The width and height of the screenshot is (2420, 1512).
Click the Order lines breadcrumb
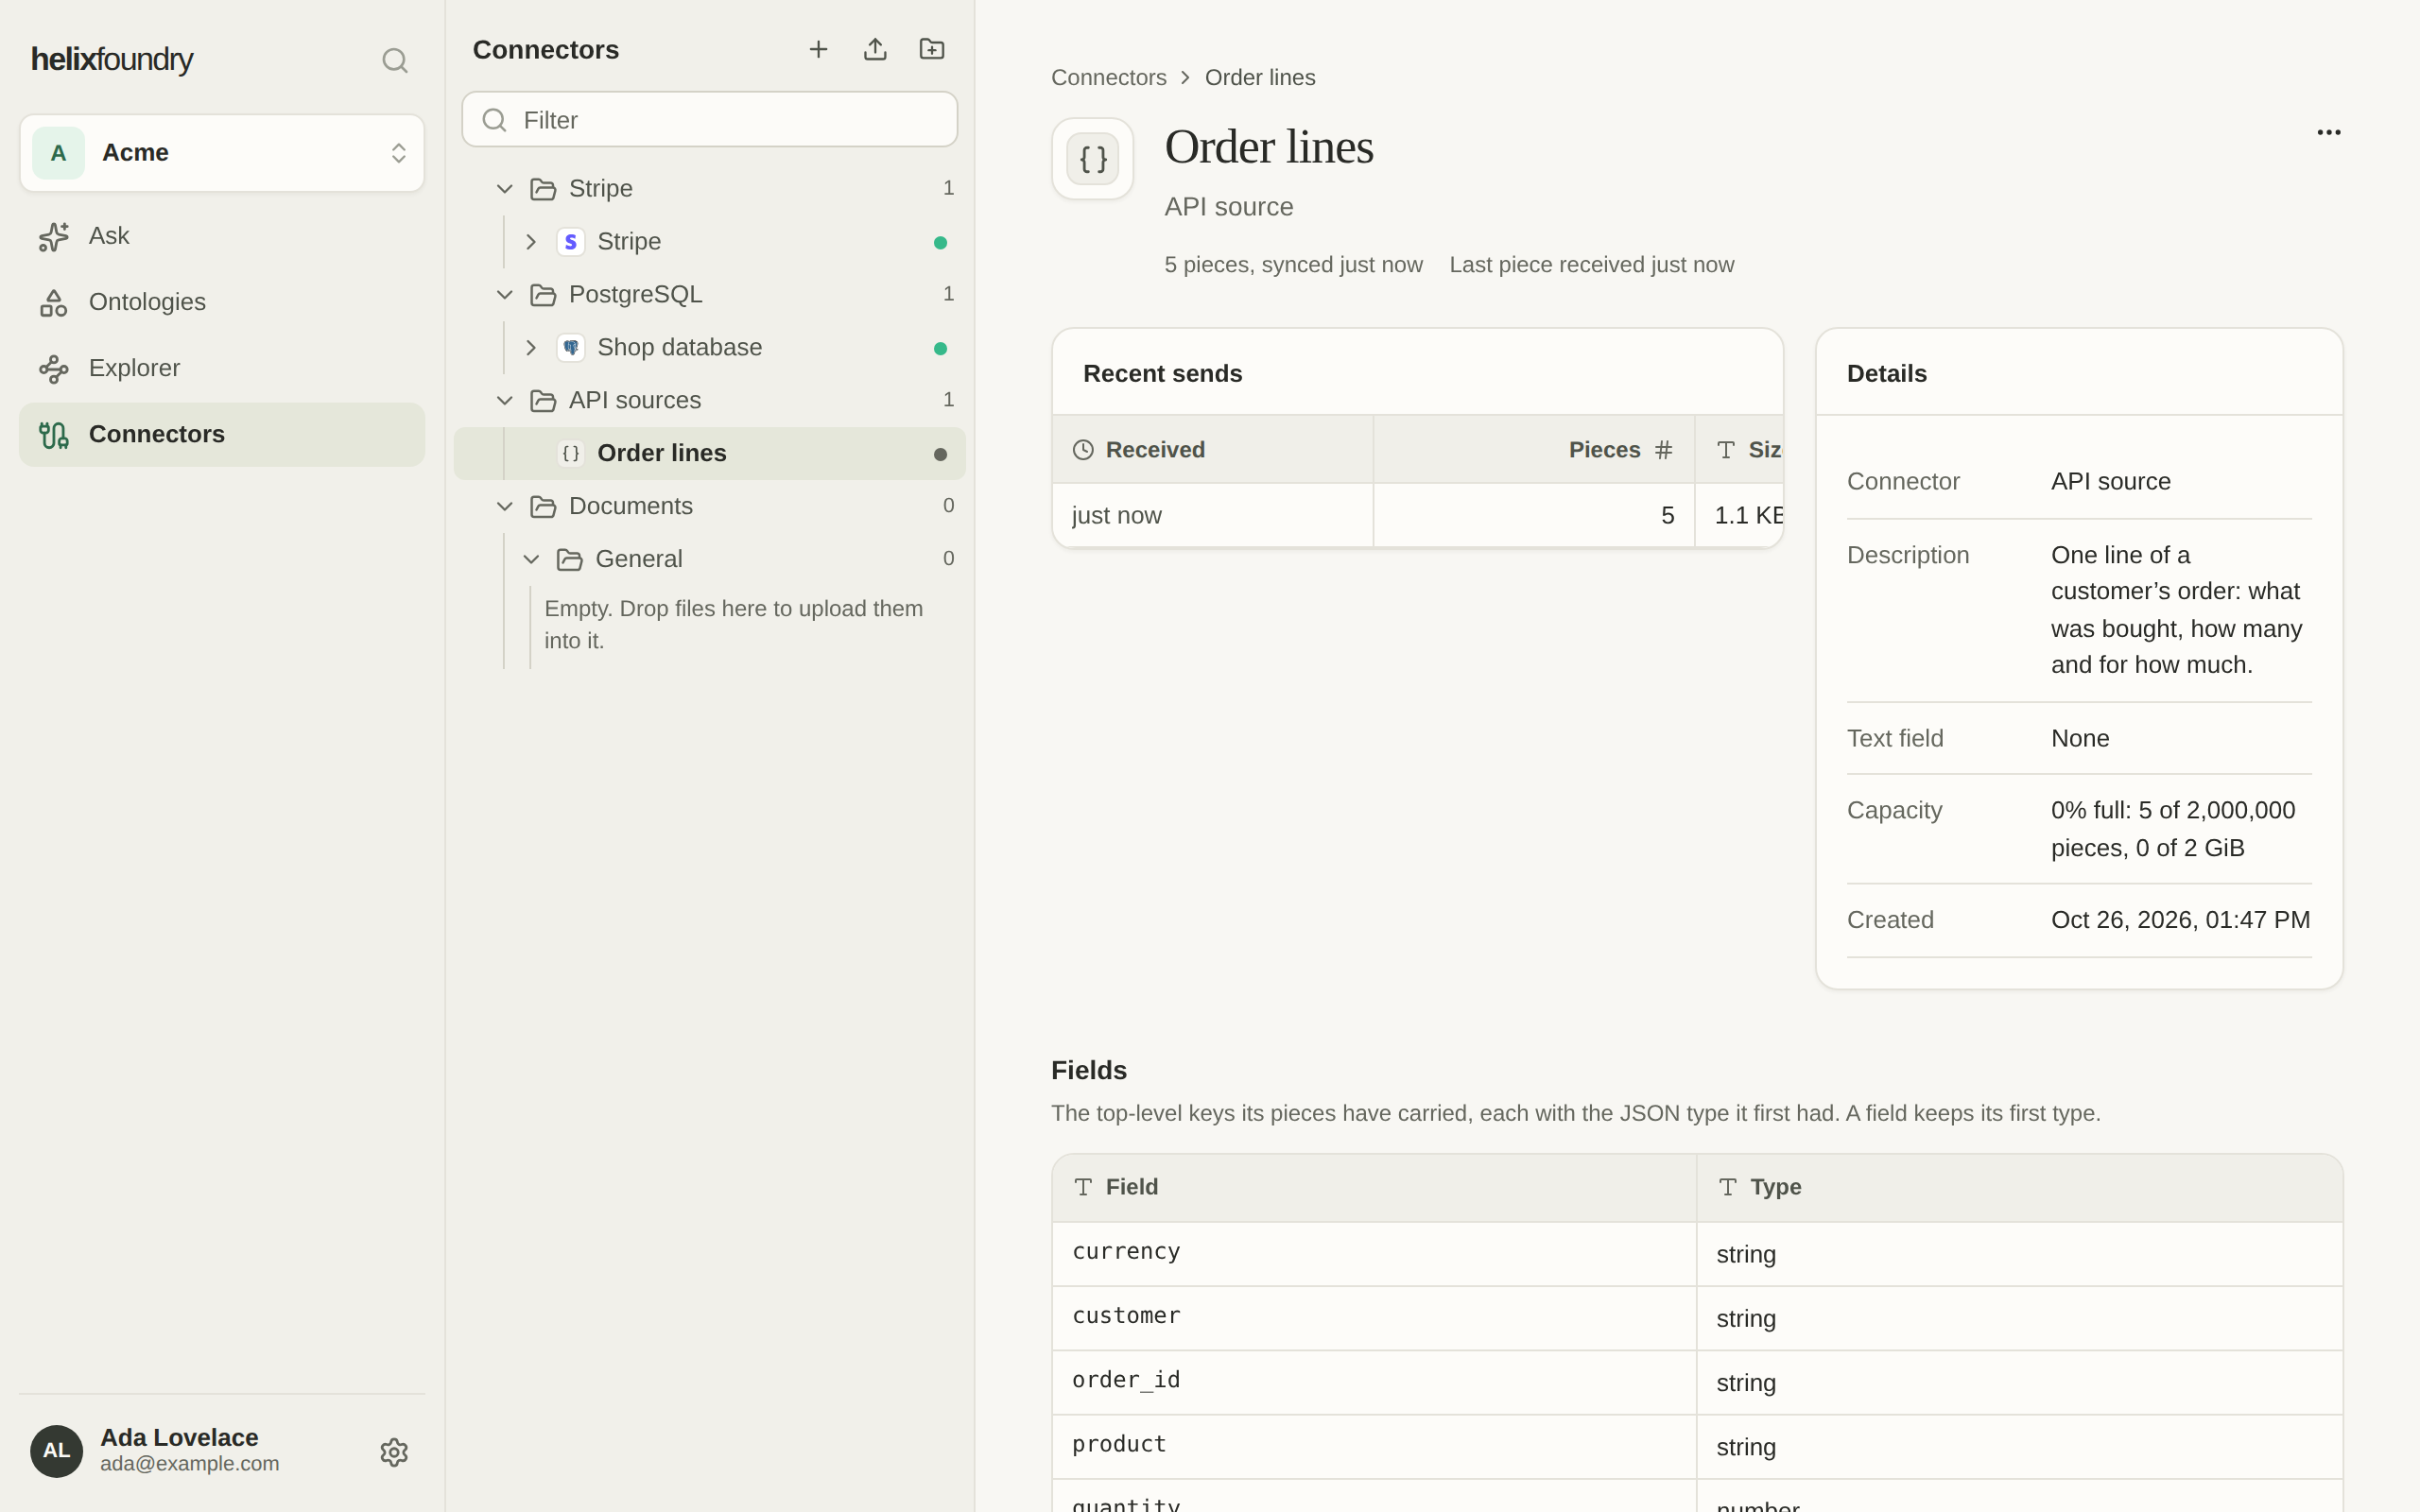(x=1260, y=78)
